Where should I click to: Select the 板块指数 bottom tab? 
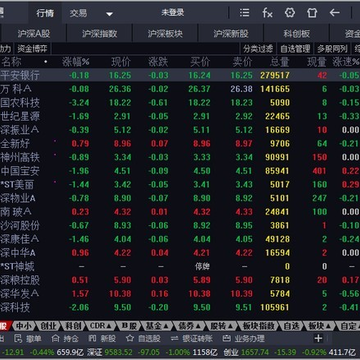pyautogui.click(x=258, y=326)
